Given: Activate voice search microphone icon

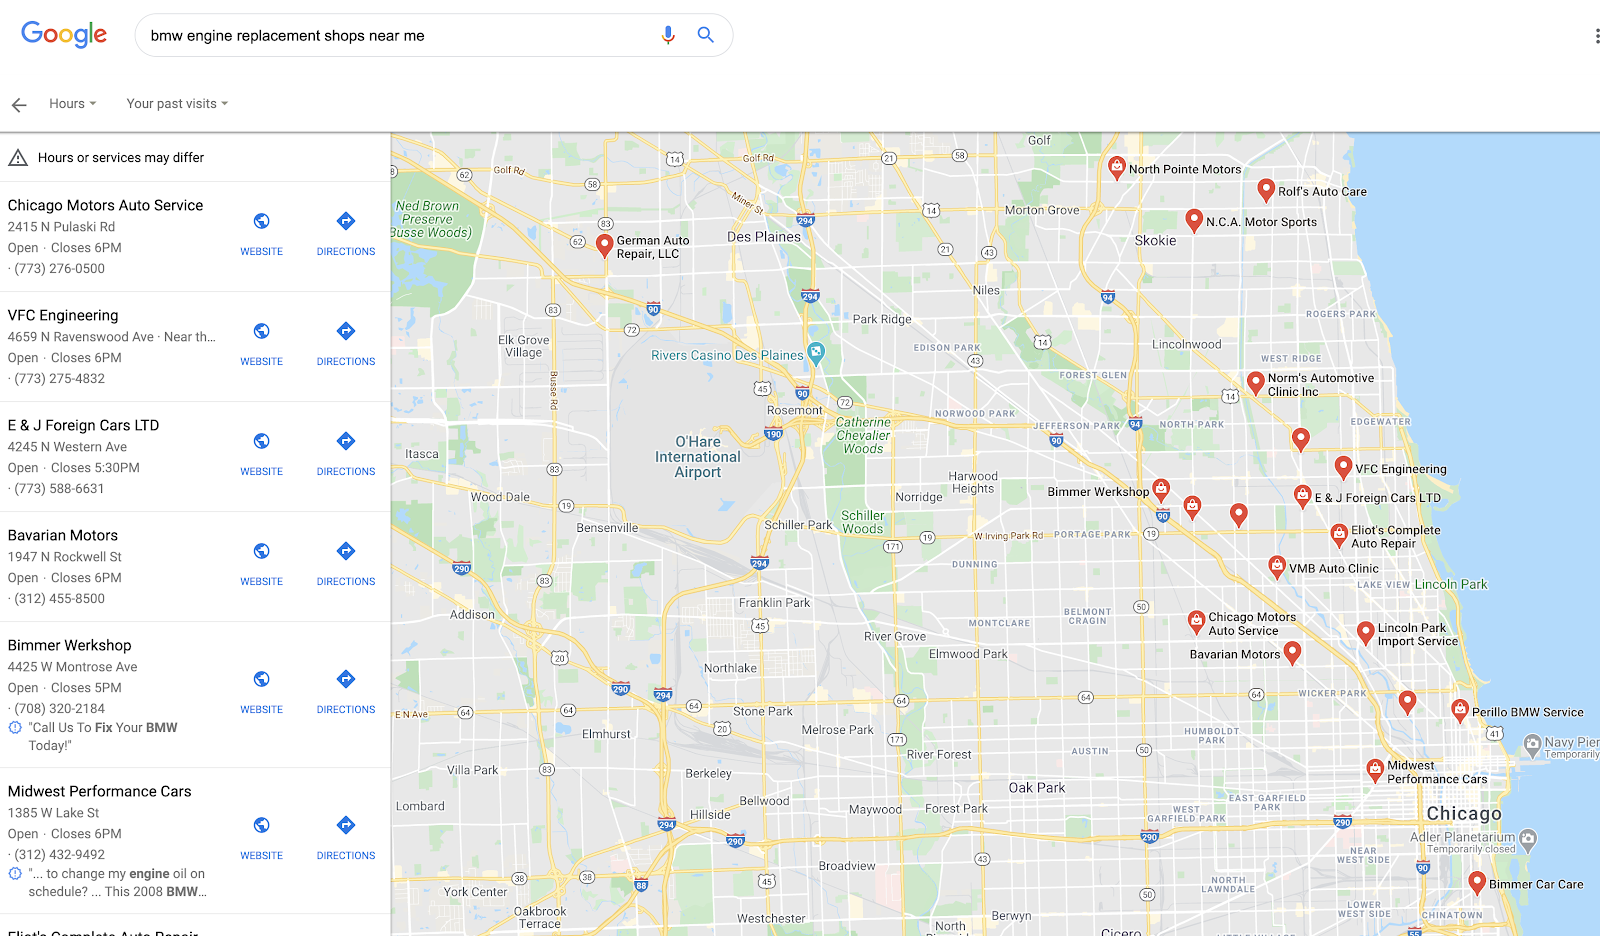Looking at the screenshot, I should coord(668,35).
